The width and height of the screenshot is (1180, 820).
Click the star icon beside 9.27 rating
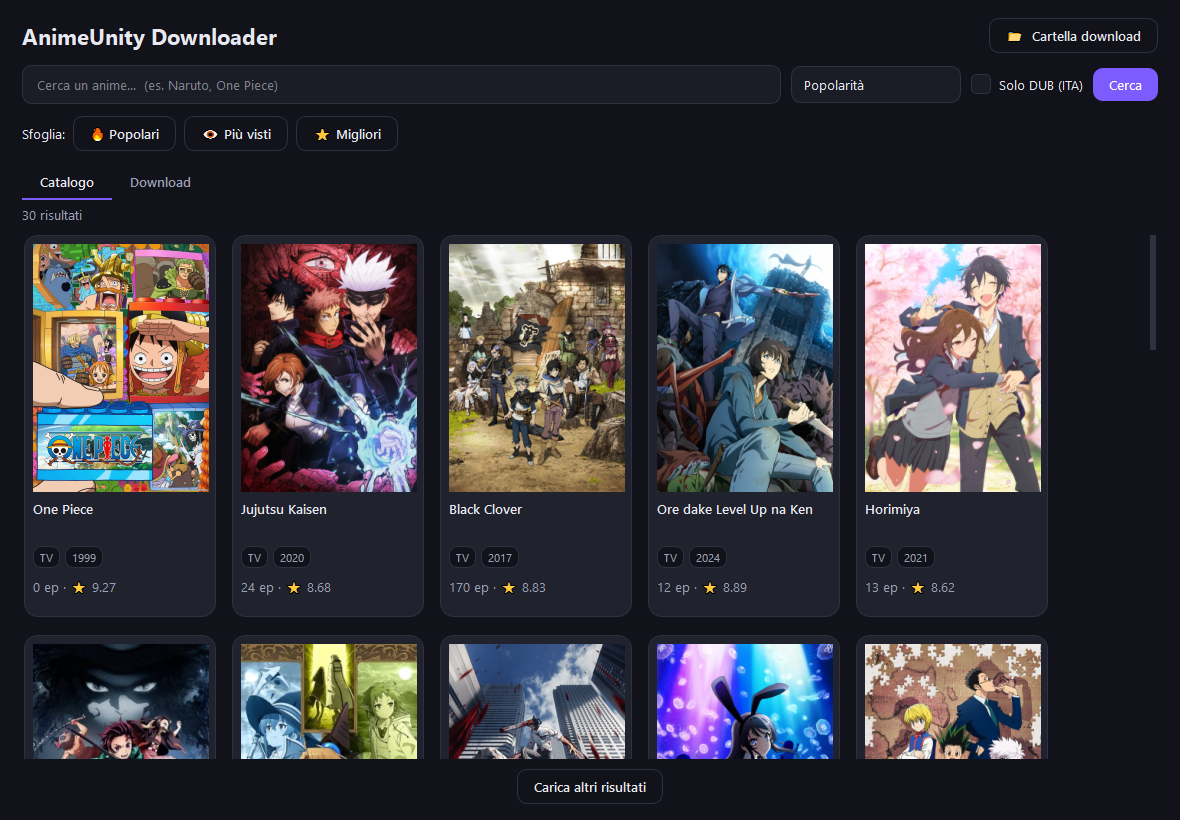[x=79, y=588]
